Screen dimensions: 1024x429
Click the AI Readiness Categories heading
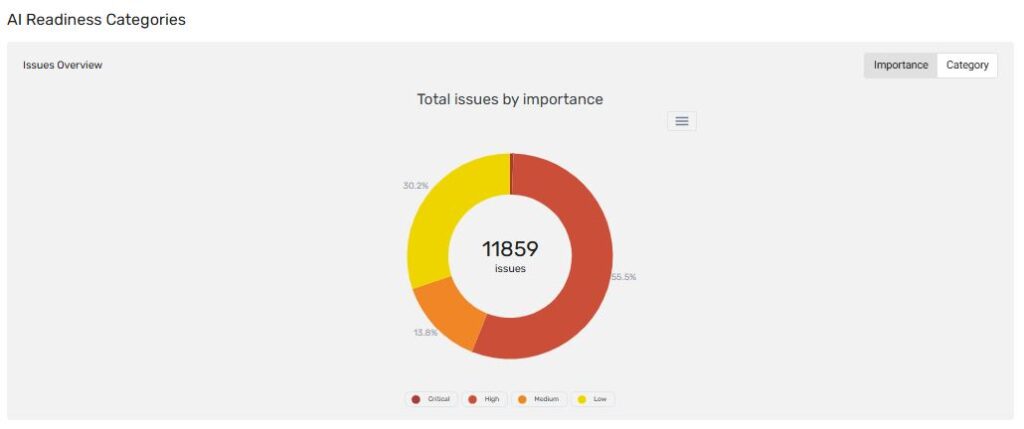point(96,19)
